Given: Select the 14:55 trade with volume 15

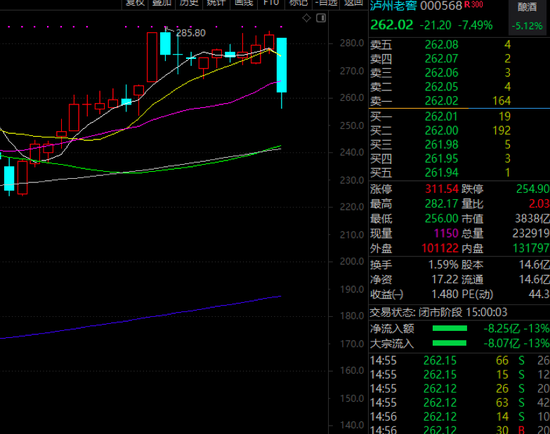Looking at the screenshot, I should coord(460,375).
